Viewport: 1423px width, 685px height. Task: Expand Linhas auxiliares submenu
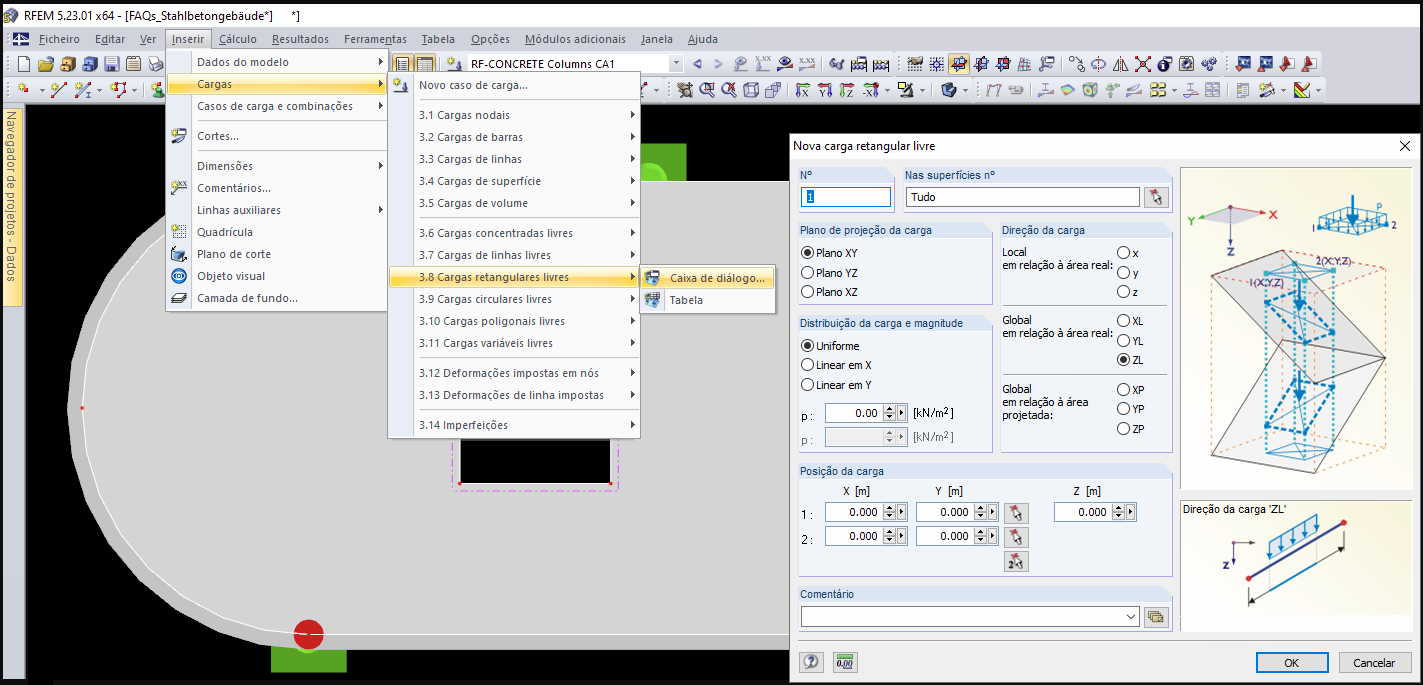coord(277,210)
